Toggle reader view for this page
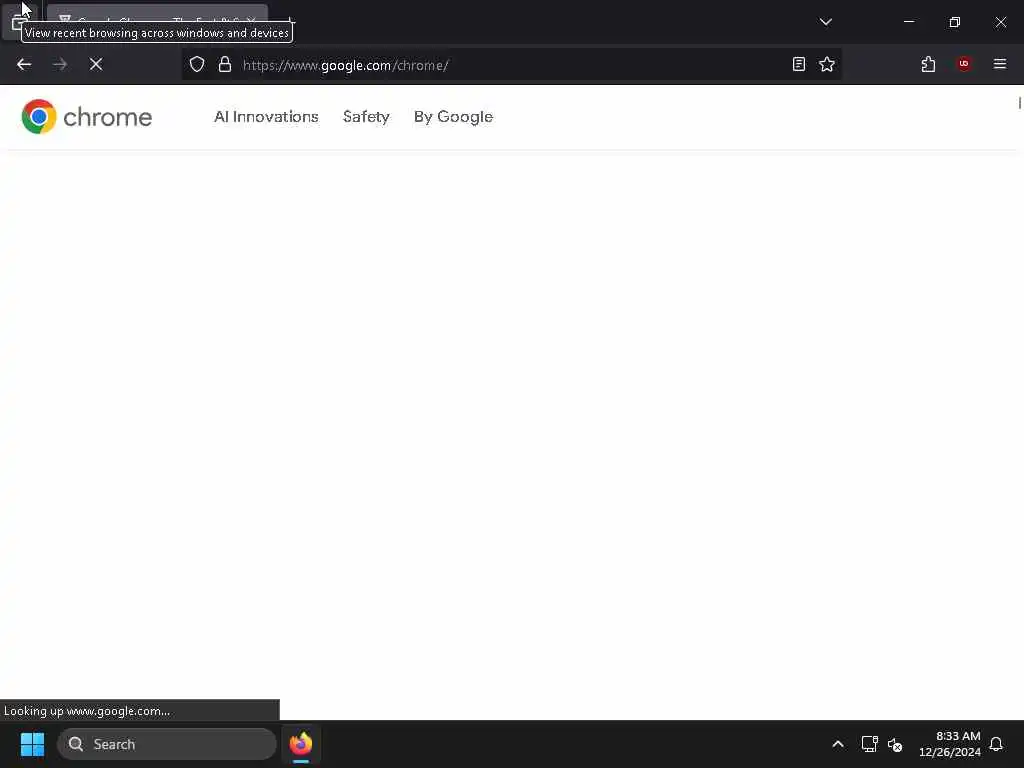This screenshot has width=1024, height=768. pyautogui.click(x=799, y=64)
